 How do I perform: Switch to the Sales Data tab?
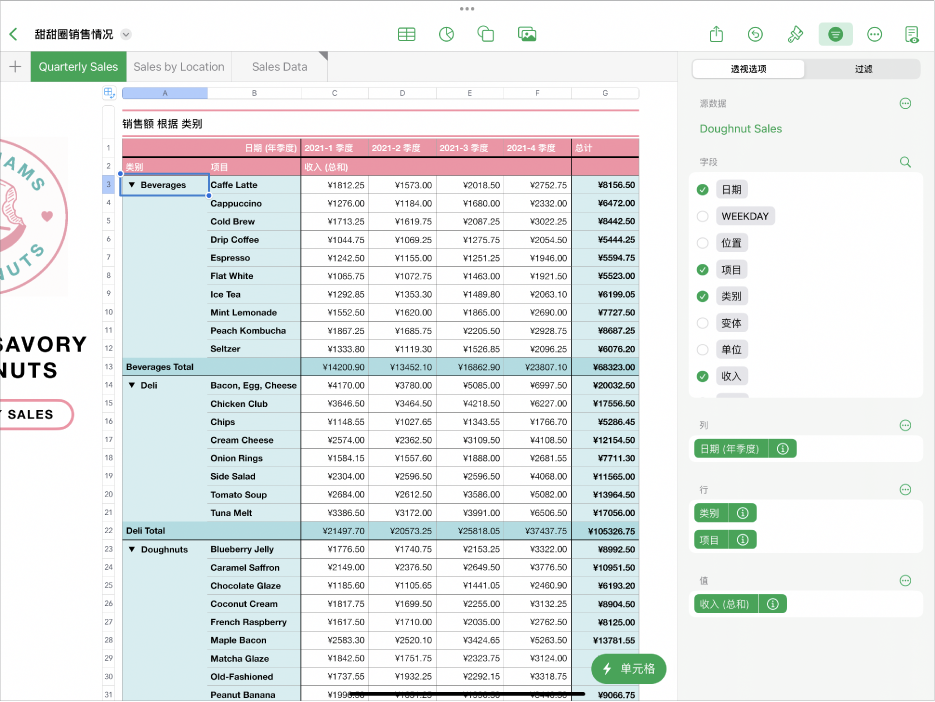pos(280,67)
